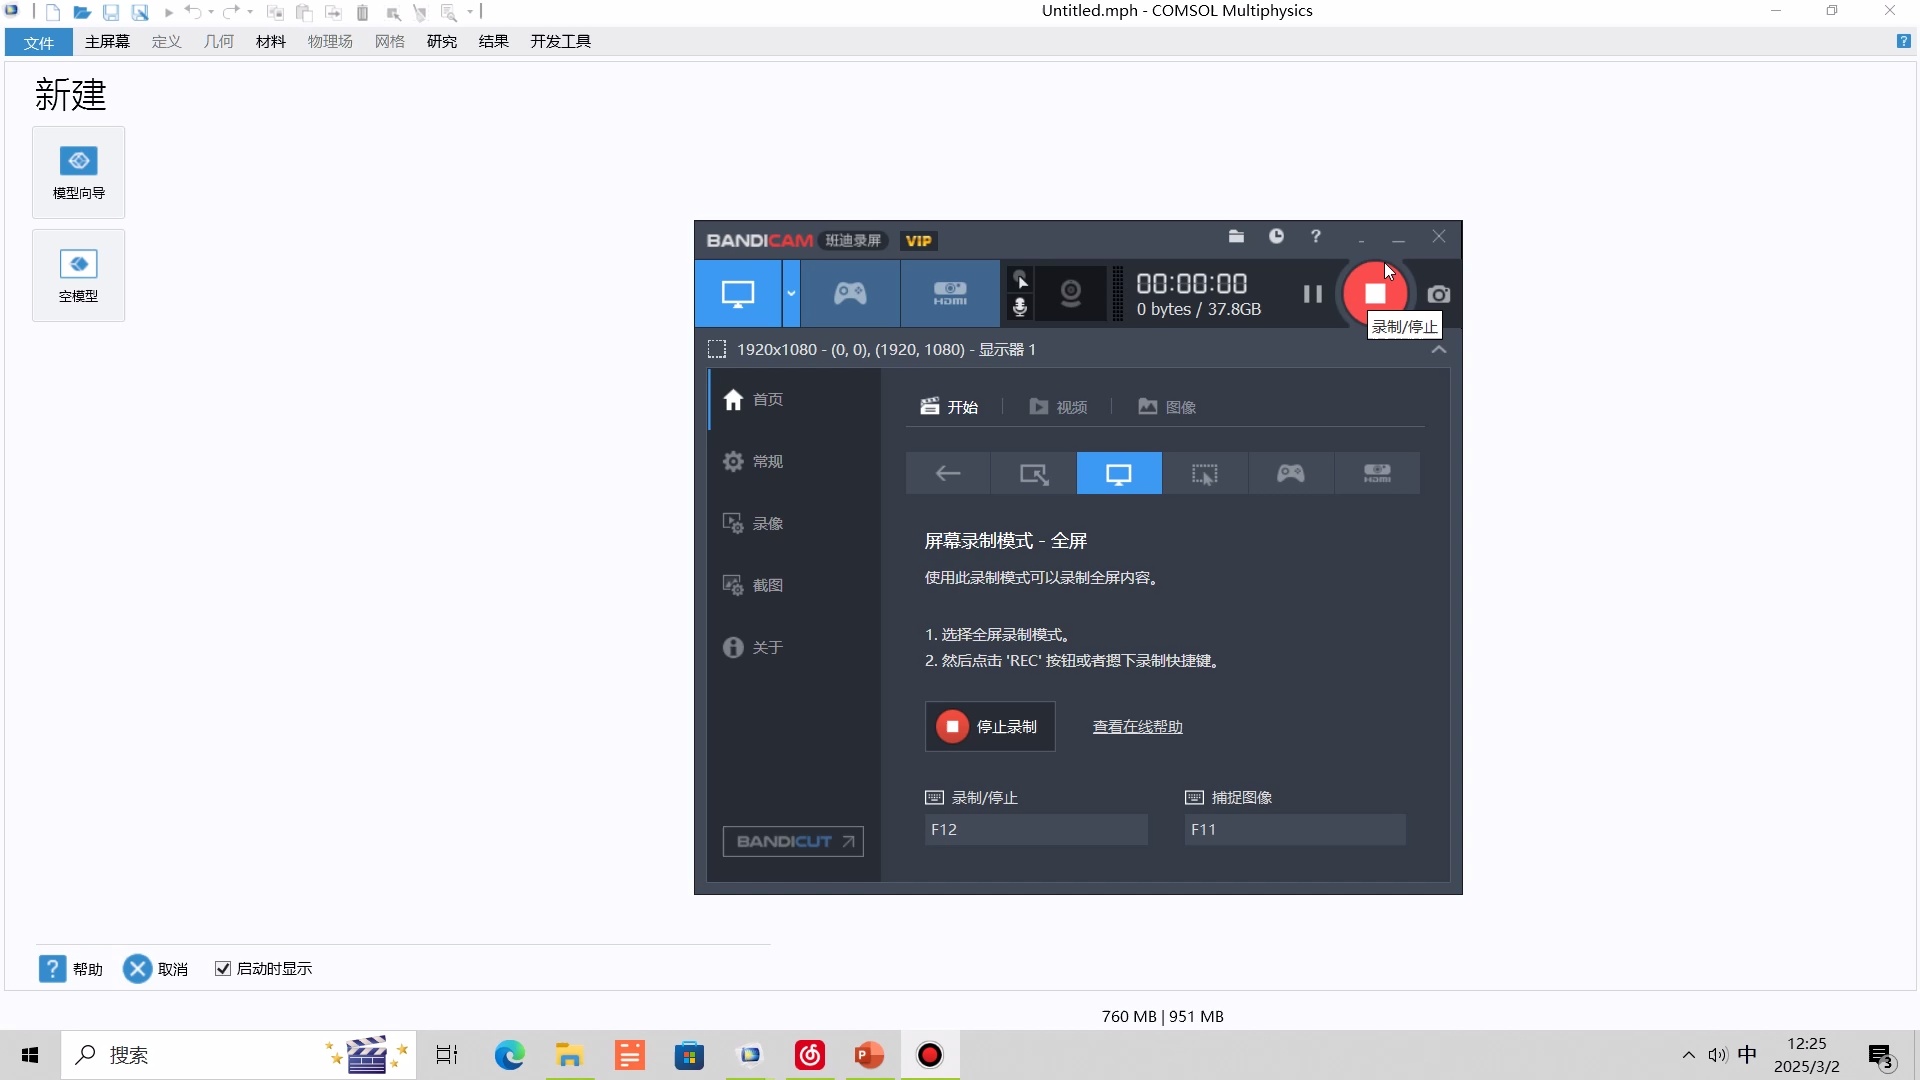Image resolution: width=1920 pixels, height=1080 pixels.
Task: Take a screenshot with the camera icon
Action: point(1440,293)
